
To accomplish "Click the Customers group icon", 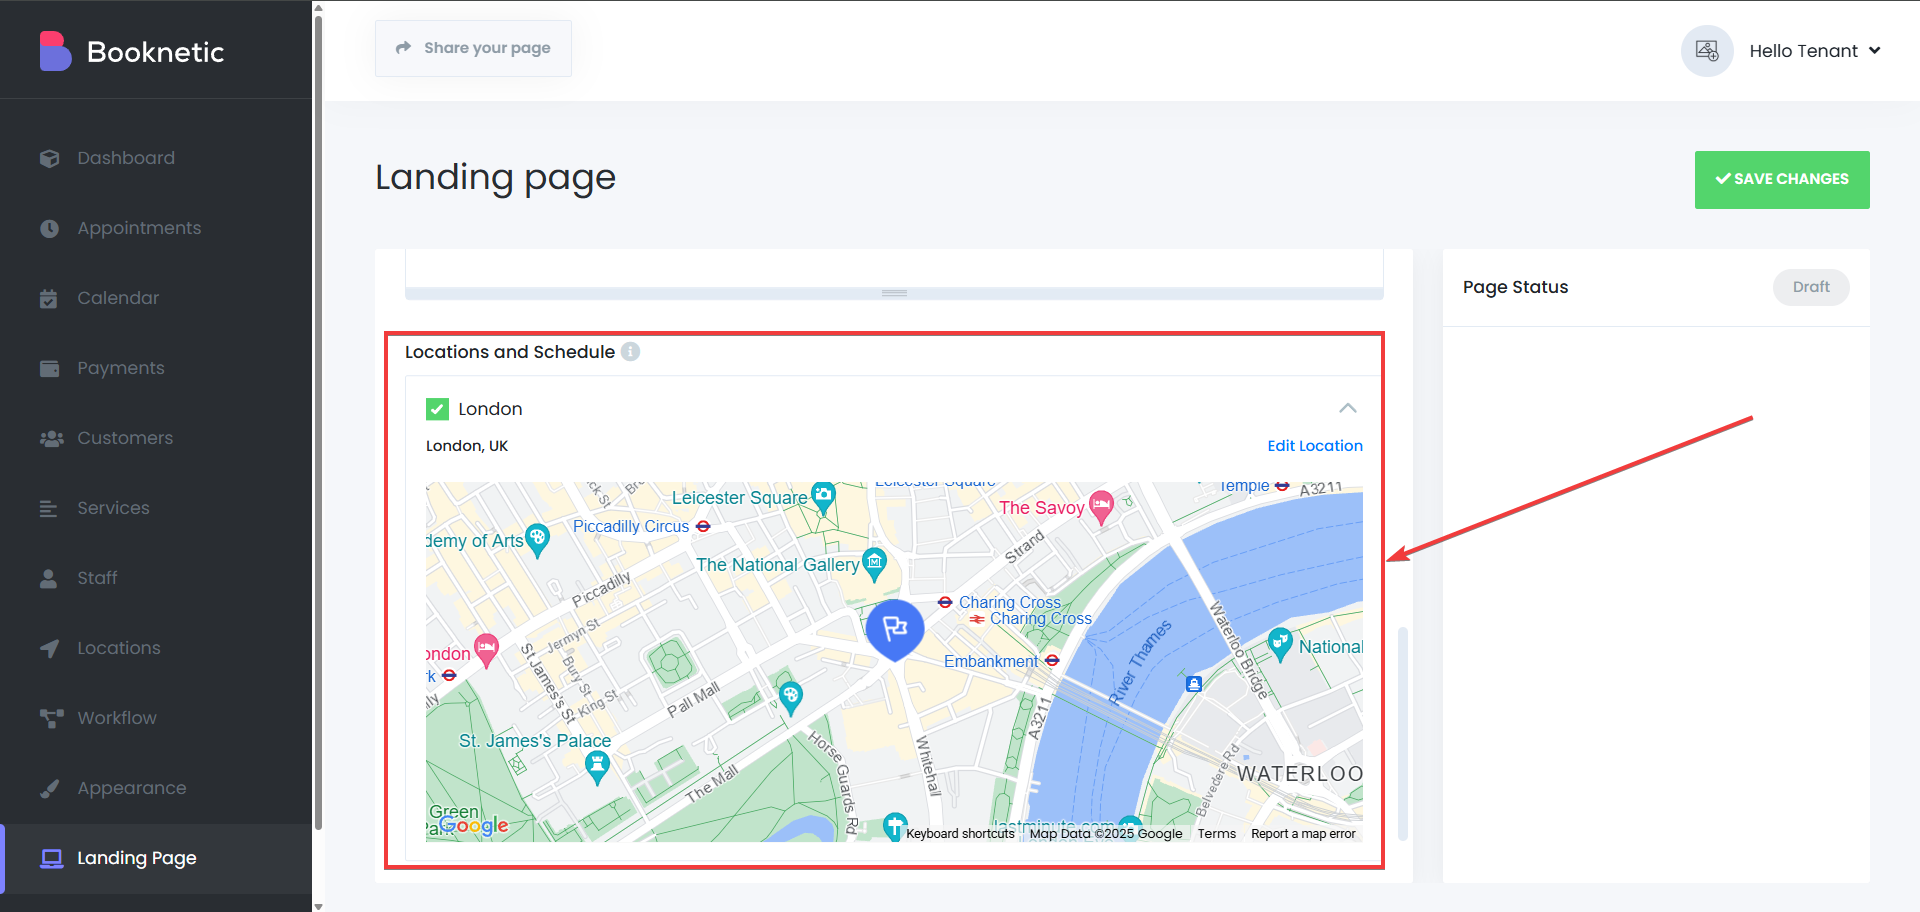I will pos(51,438).
